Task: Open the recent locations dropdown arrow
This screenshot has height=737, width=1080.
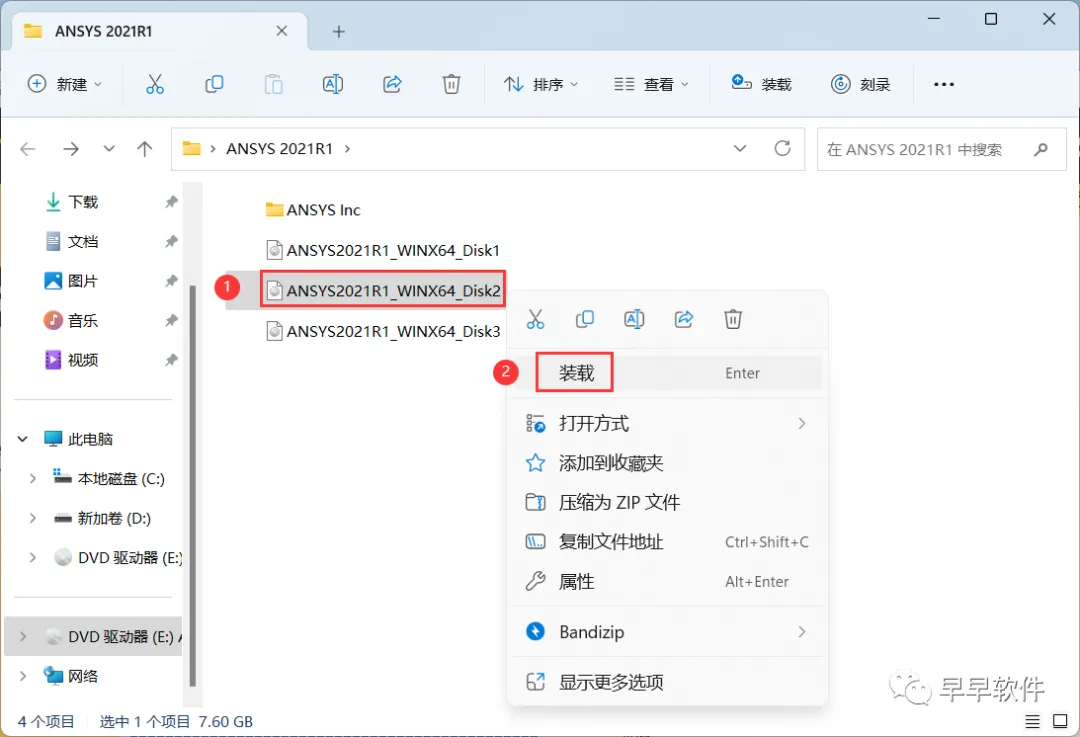Action: click(109, 149)
